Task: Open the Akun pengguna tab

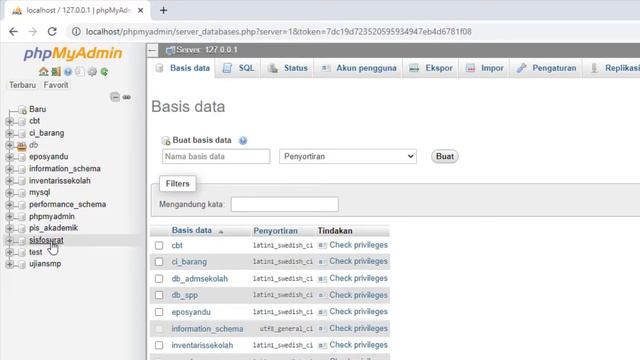Action: tap(359, 68)
